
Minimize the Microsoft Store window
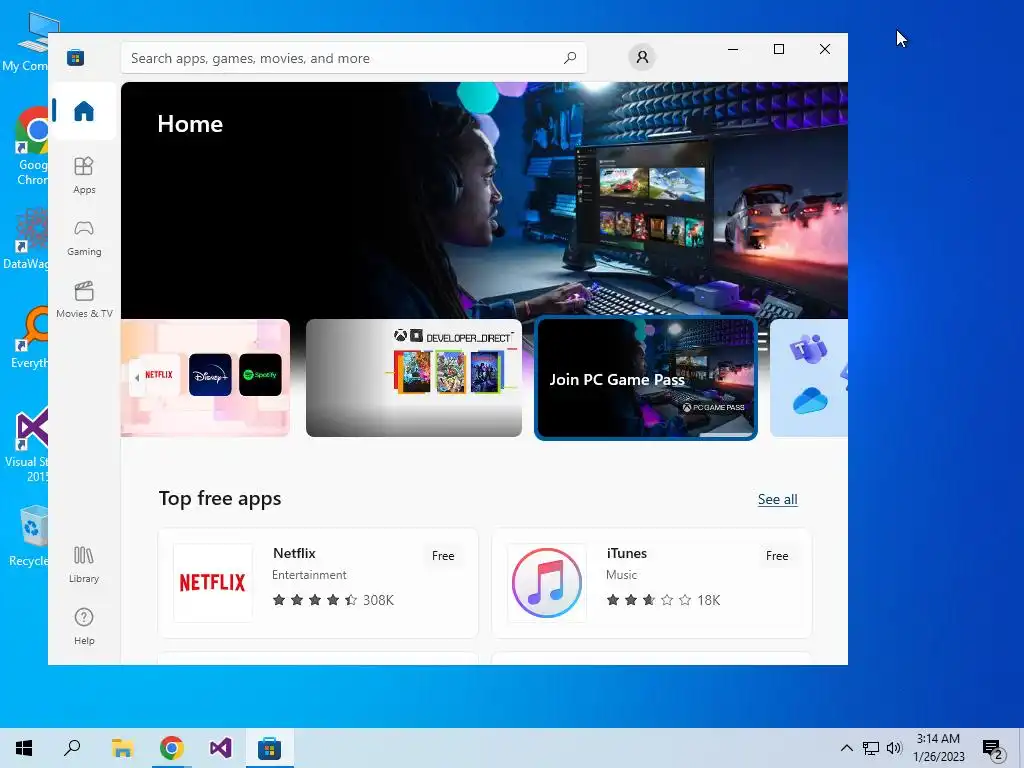point(733,49)
